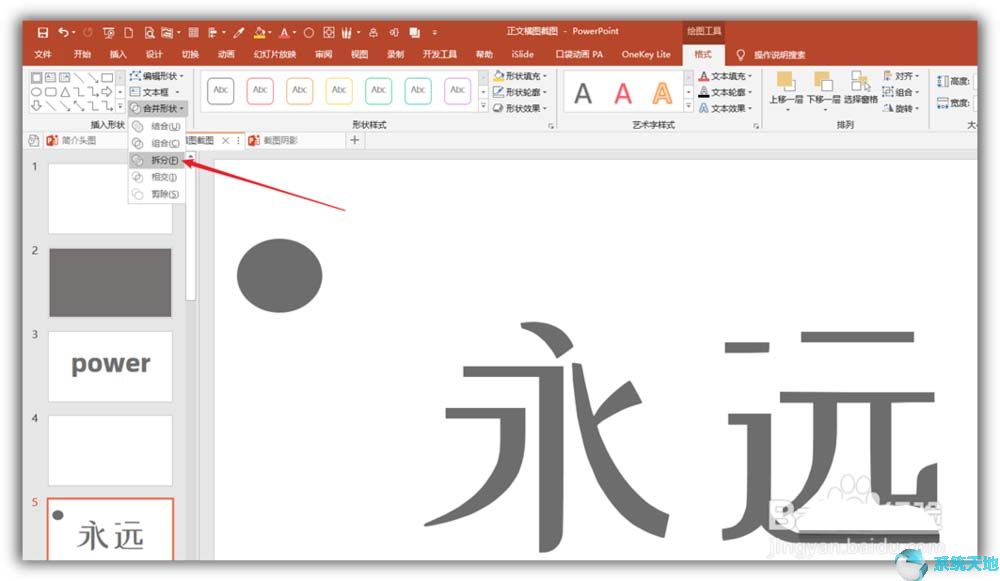Select the red outlined Abc shape style
Screen dimensions: 1000x581
[260, 91]
